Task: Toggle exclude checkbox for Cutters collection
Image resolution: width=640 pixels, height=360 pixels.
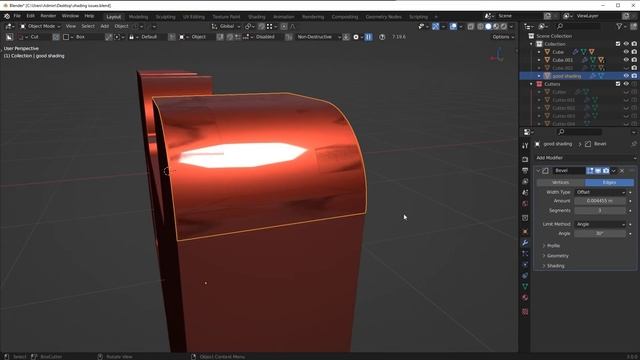Action: coord(618,84)
